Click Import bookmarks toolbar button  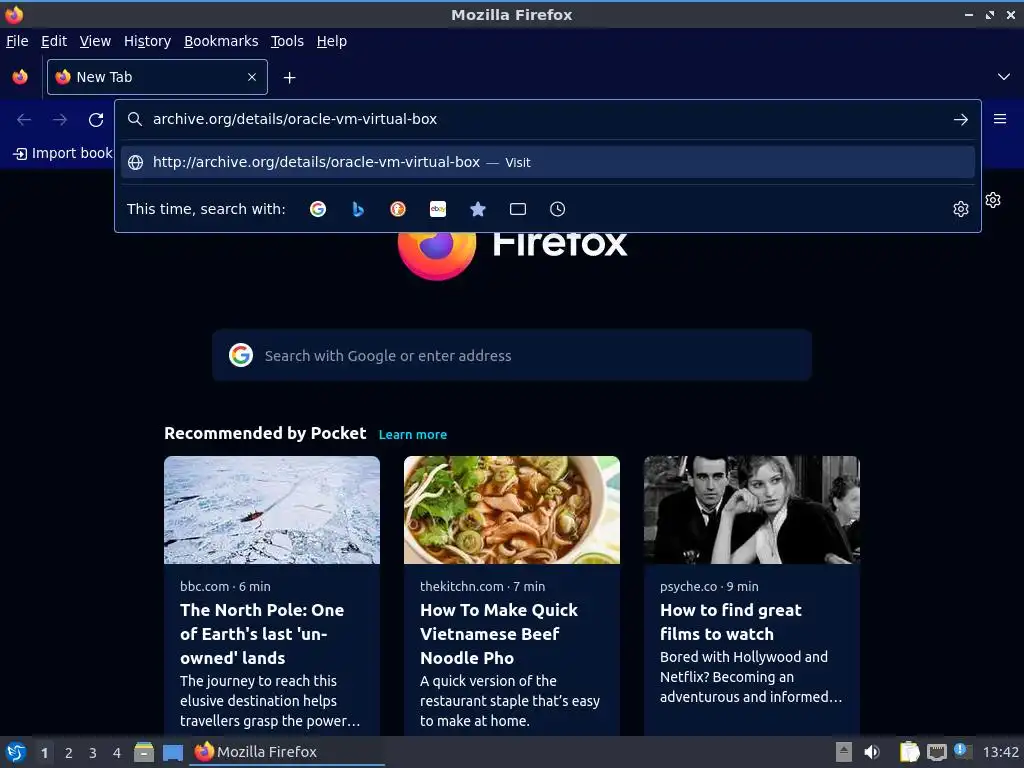coord(63,153)
